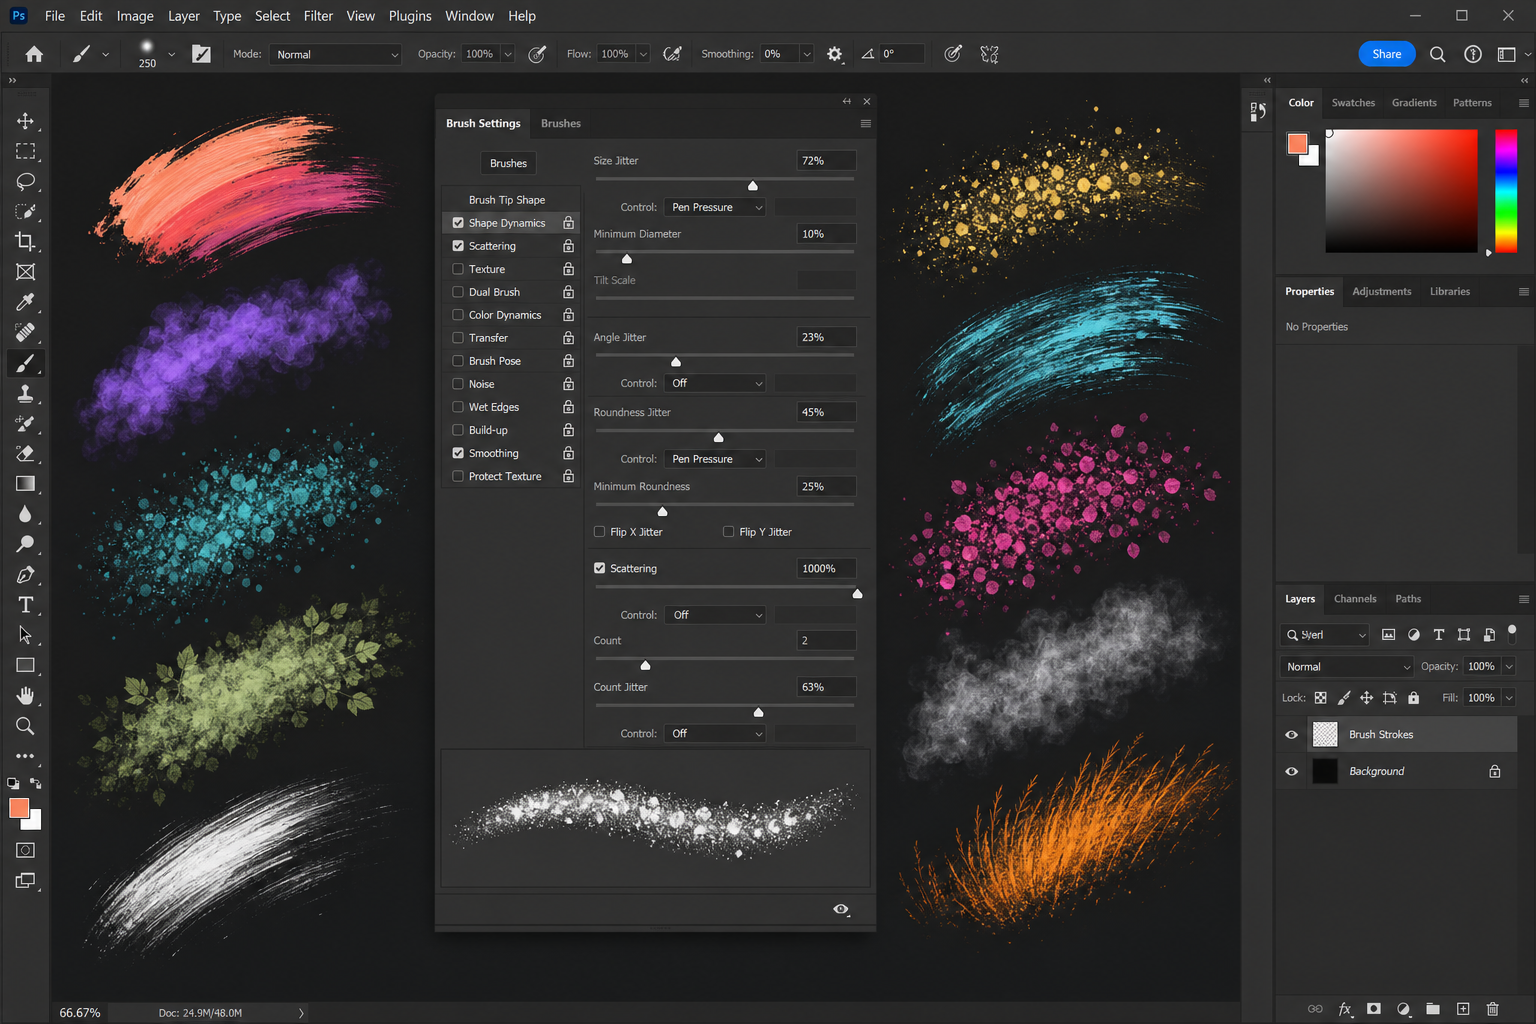
Task: Enable the Dual Brush checkbox
Action: pyautogui.click(x=458, y=292)
